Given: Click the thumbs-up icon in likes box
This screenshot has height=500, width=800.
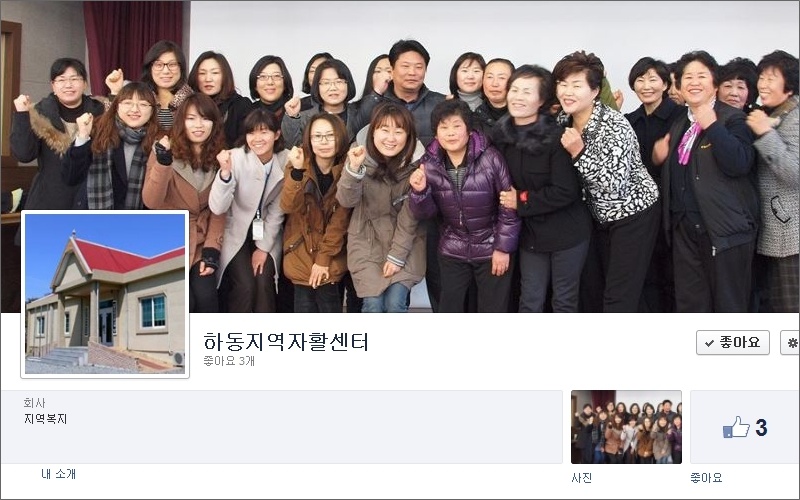Looking at the screenshot, I should pyautogui.click(x=736, y=427).
